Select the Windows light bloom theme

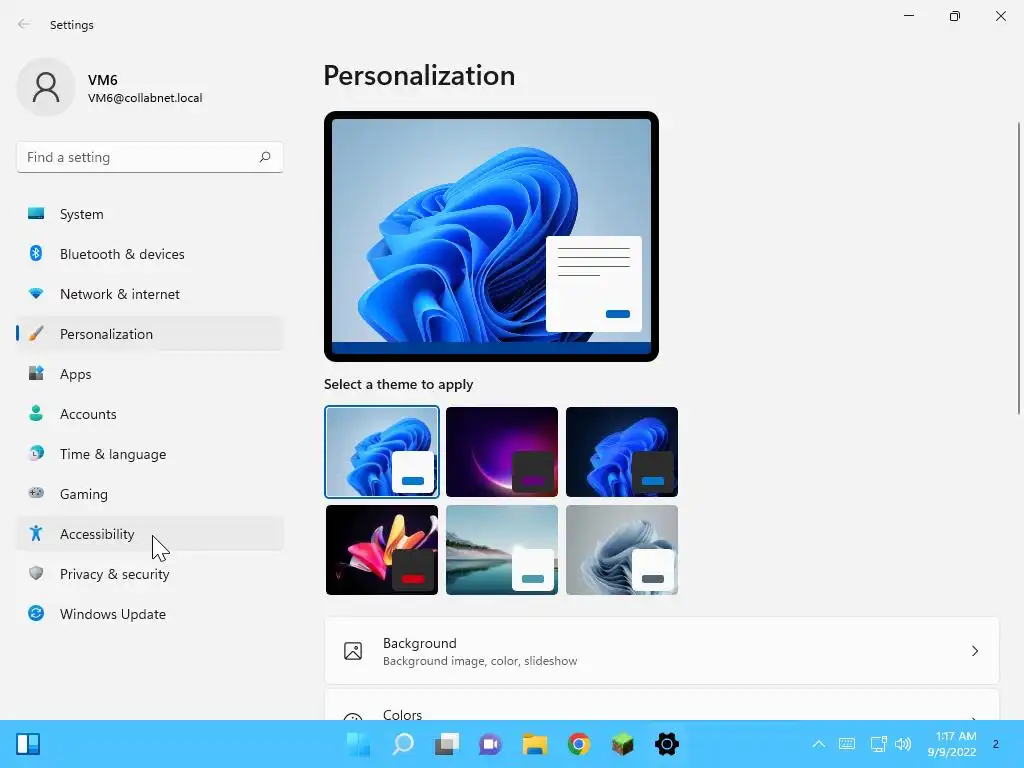tap(382, 452)
